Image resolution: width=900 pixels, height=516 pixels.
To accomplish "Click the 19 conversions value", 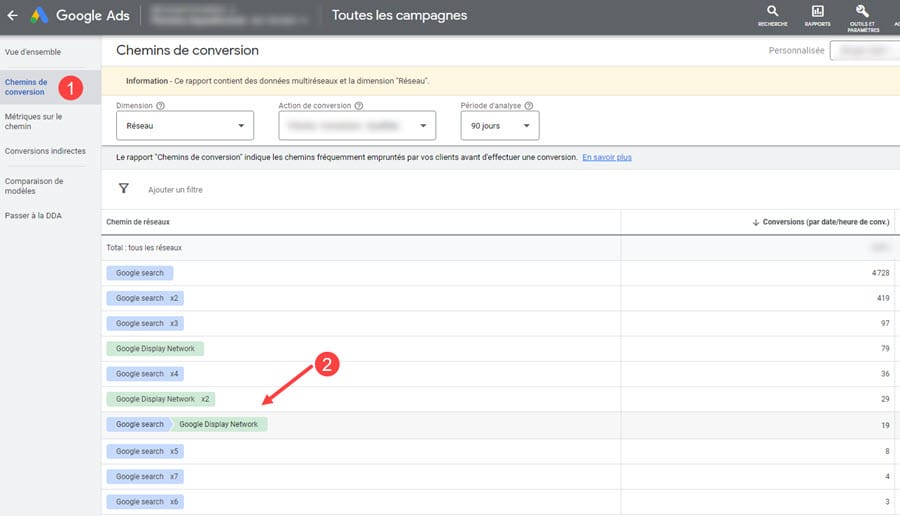I will [885, 425].
